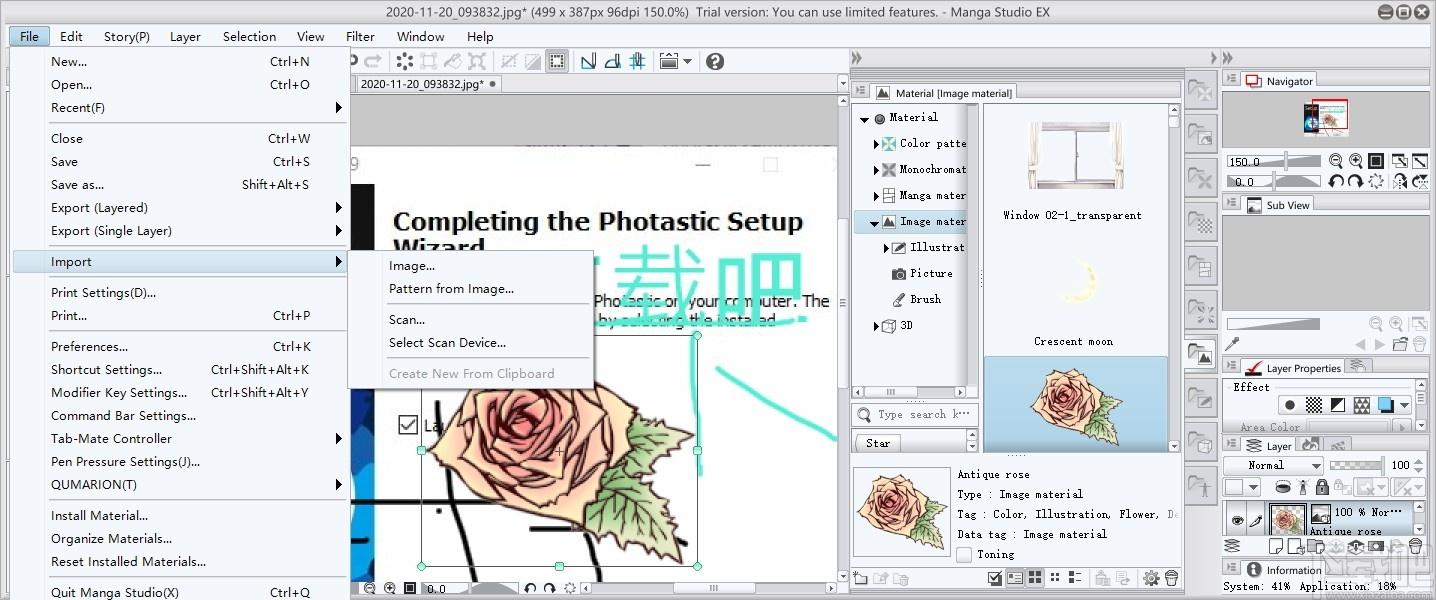This screenshot has height=600, width=1436.
Task: Click Install Material... entry
Action: click(100, 516)
